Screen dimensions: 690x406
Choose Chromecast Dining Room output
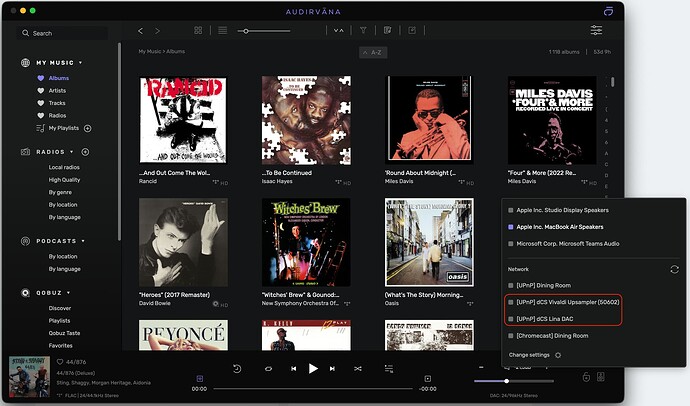[552, 336]
